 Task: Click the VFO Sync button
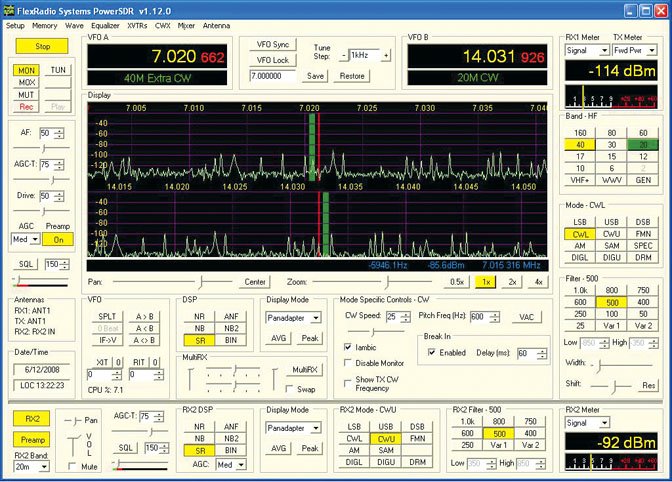(273, 45)
